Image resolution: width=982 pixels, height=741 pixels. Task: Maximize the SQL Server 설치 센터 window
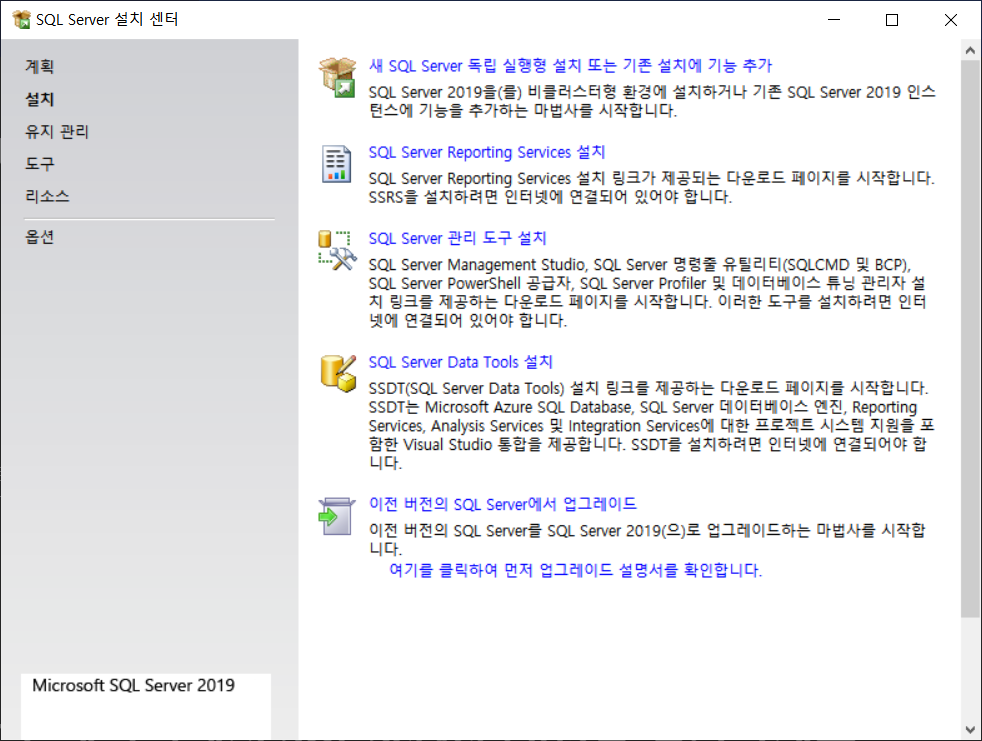(x=892, y=20)
